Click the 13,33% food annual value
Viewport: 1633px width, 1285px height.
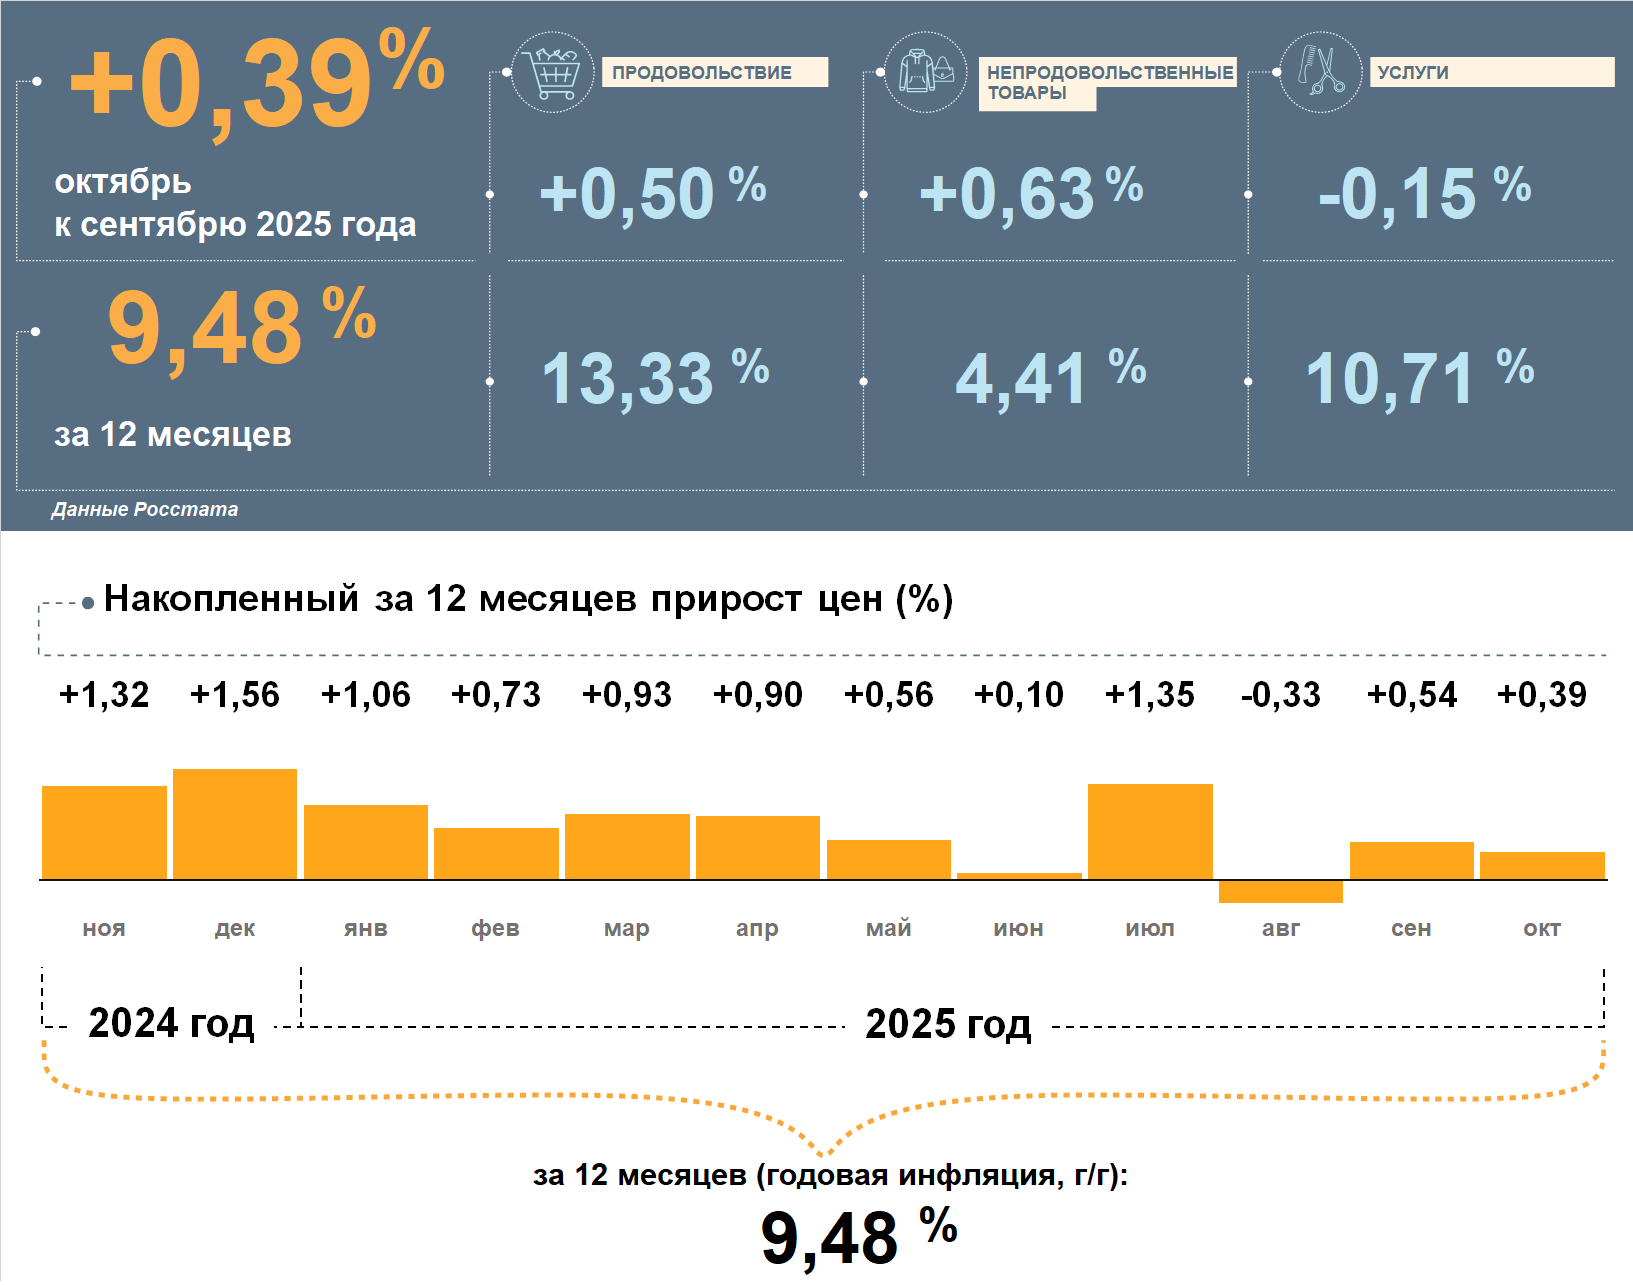point(654,378)
